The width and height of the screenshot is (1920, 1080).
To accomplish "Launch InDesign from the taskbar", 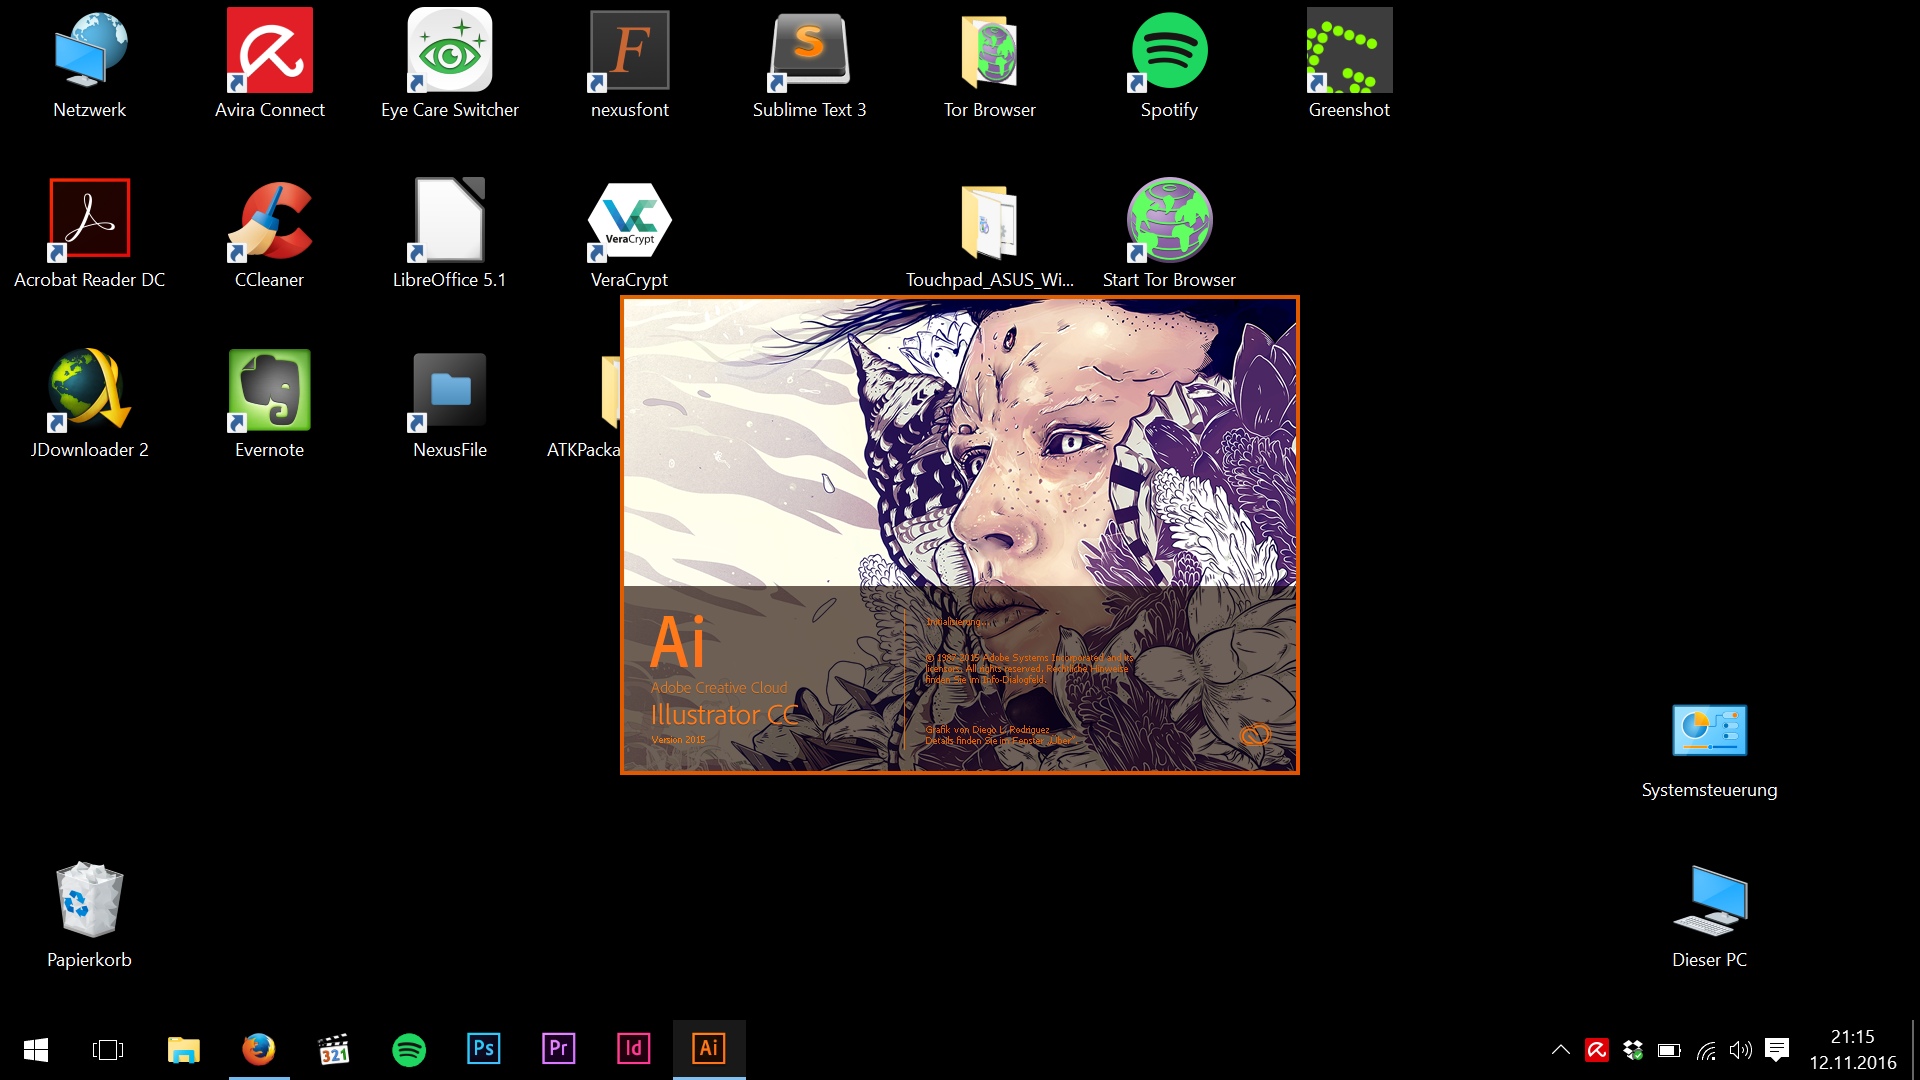I will click(634, 1049).
